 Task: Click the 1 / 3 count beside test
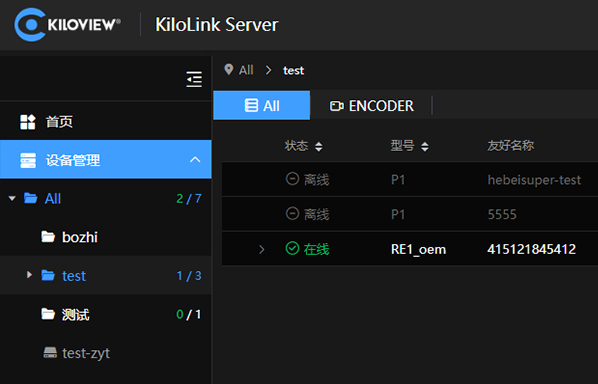tap(189, 276)
